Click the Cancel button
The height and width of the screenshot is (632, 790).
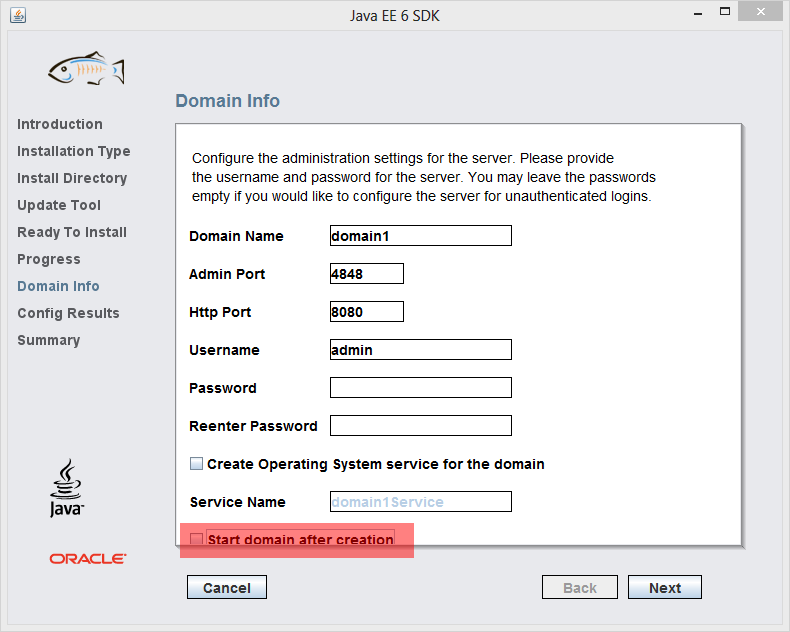[227, 587]
